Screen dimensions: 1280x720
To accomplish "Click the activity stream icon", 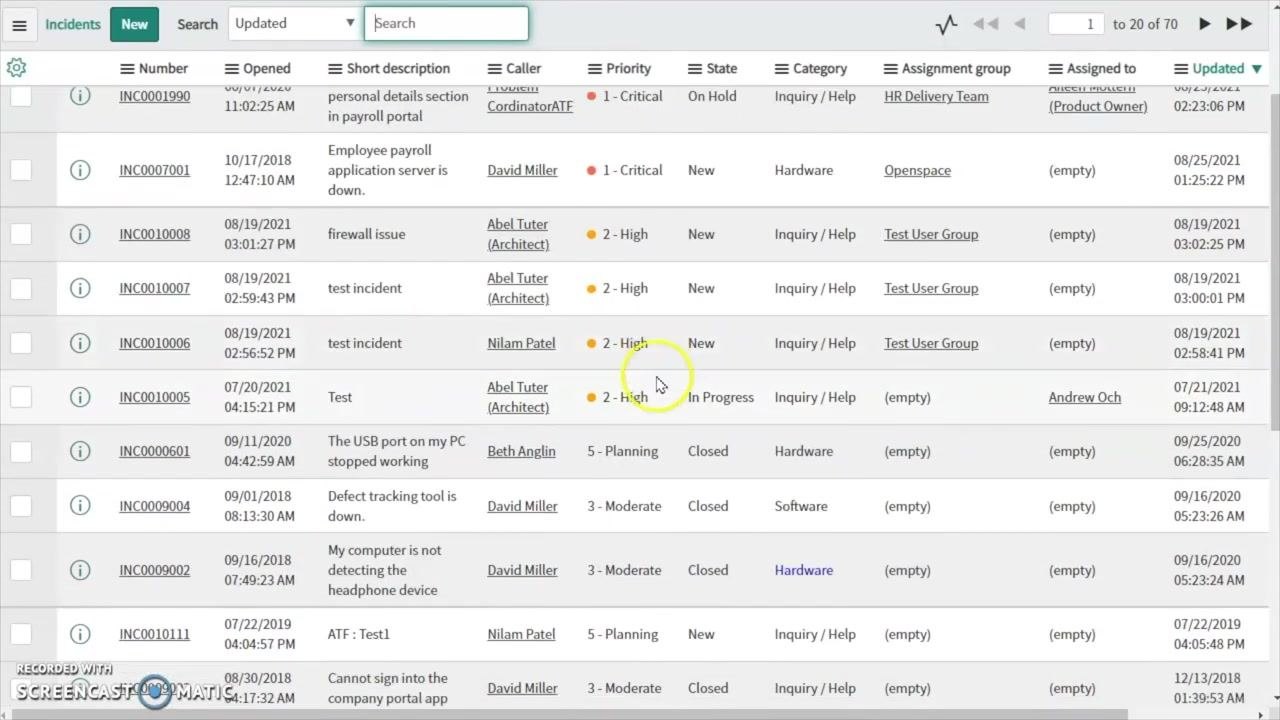I will (946, 24).
